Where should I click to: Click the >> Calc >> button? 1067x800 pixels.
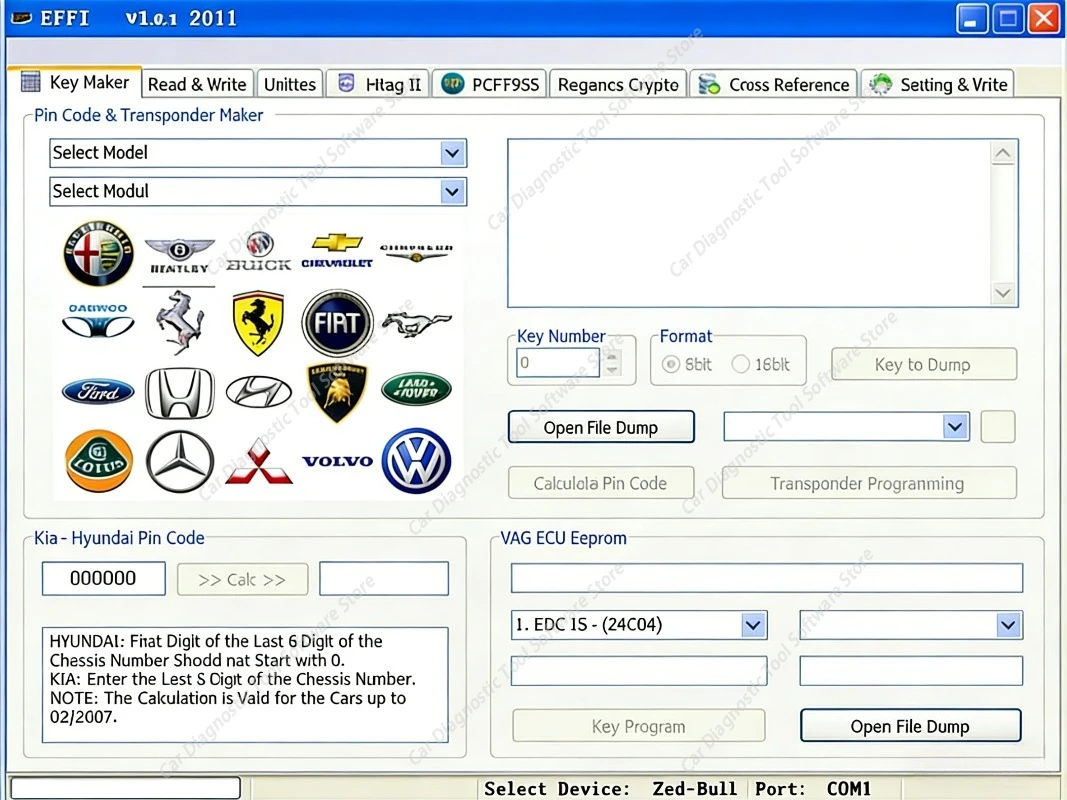pyautogui.click(x=242, y=580)
